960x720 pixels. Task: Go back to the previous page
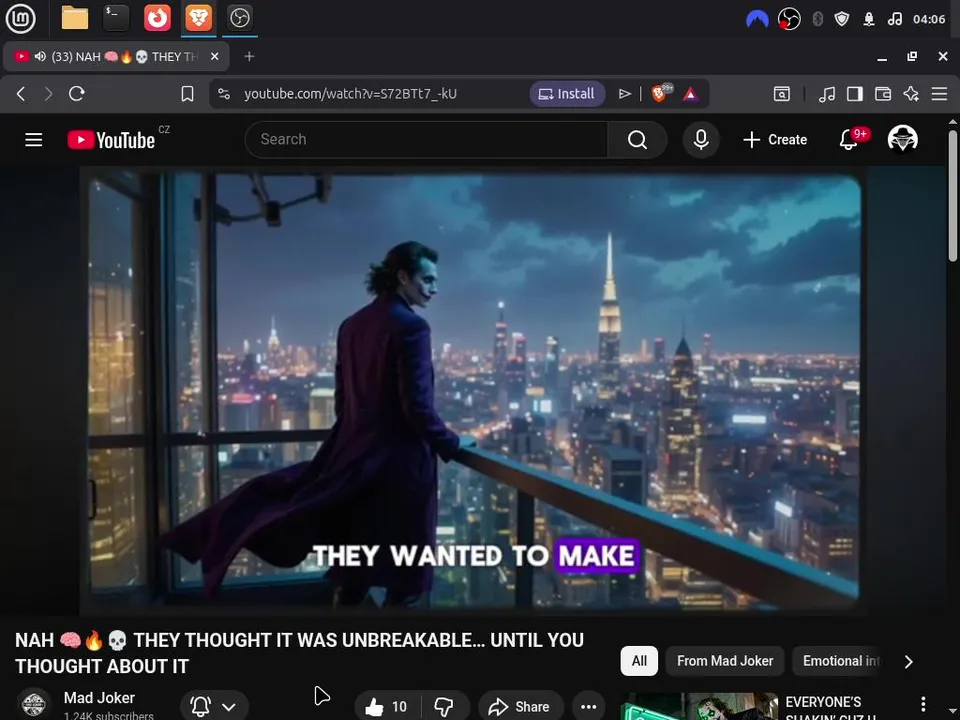click(21, 94)
